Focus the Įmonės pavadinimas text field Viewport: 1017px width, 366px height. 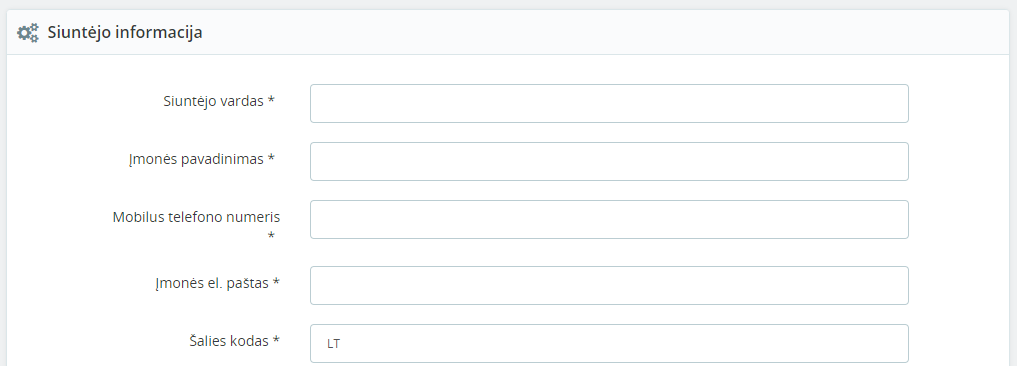[x=609, y=162]
